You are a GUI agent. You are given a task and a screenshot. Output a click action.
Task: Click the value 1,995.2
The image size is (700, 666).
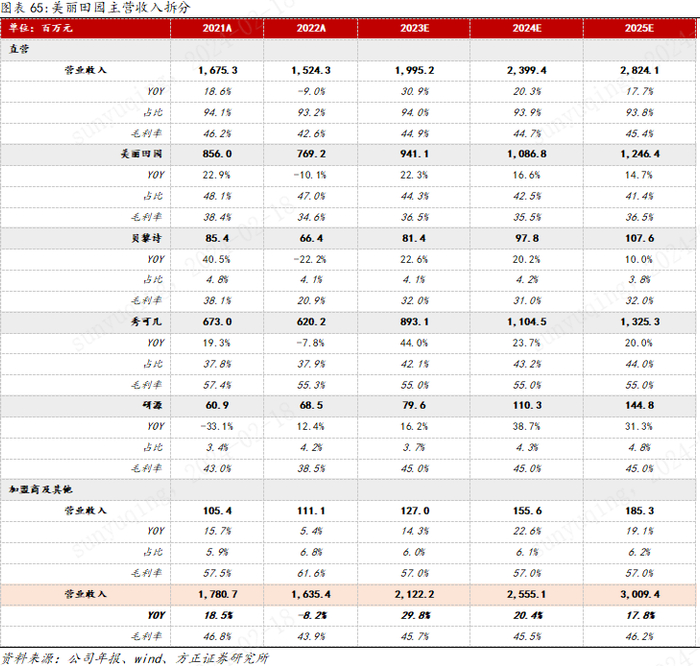point(414,70)
